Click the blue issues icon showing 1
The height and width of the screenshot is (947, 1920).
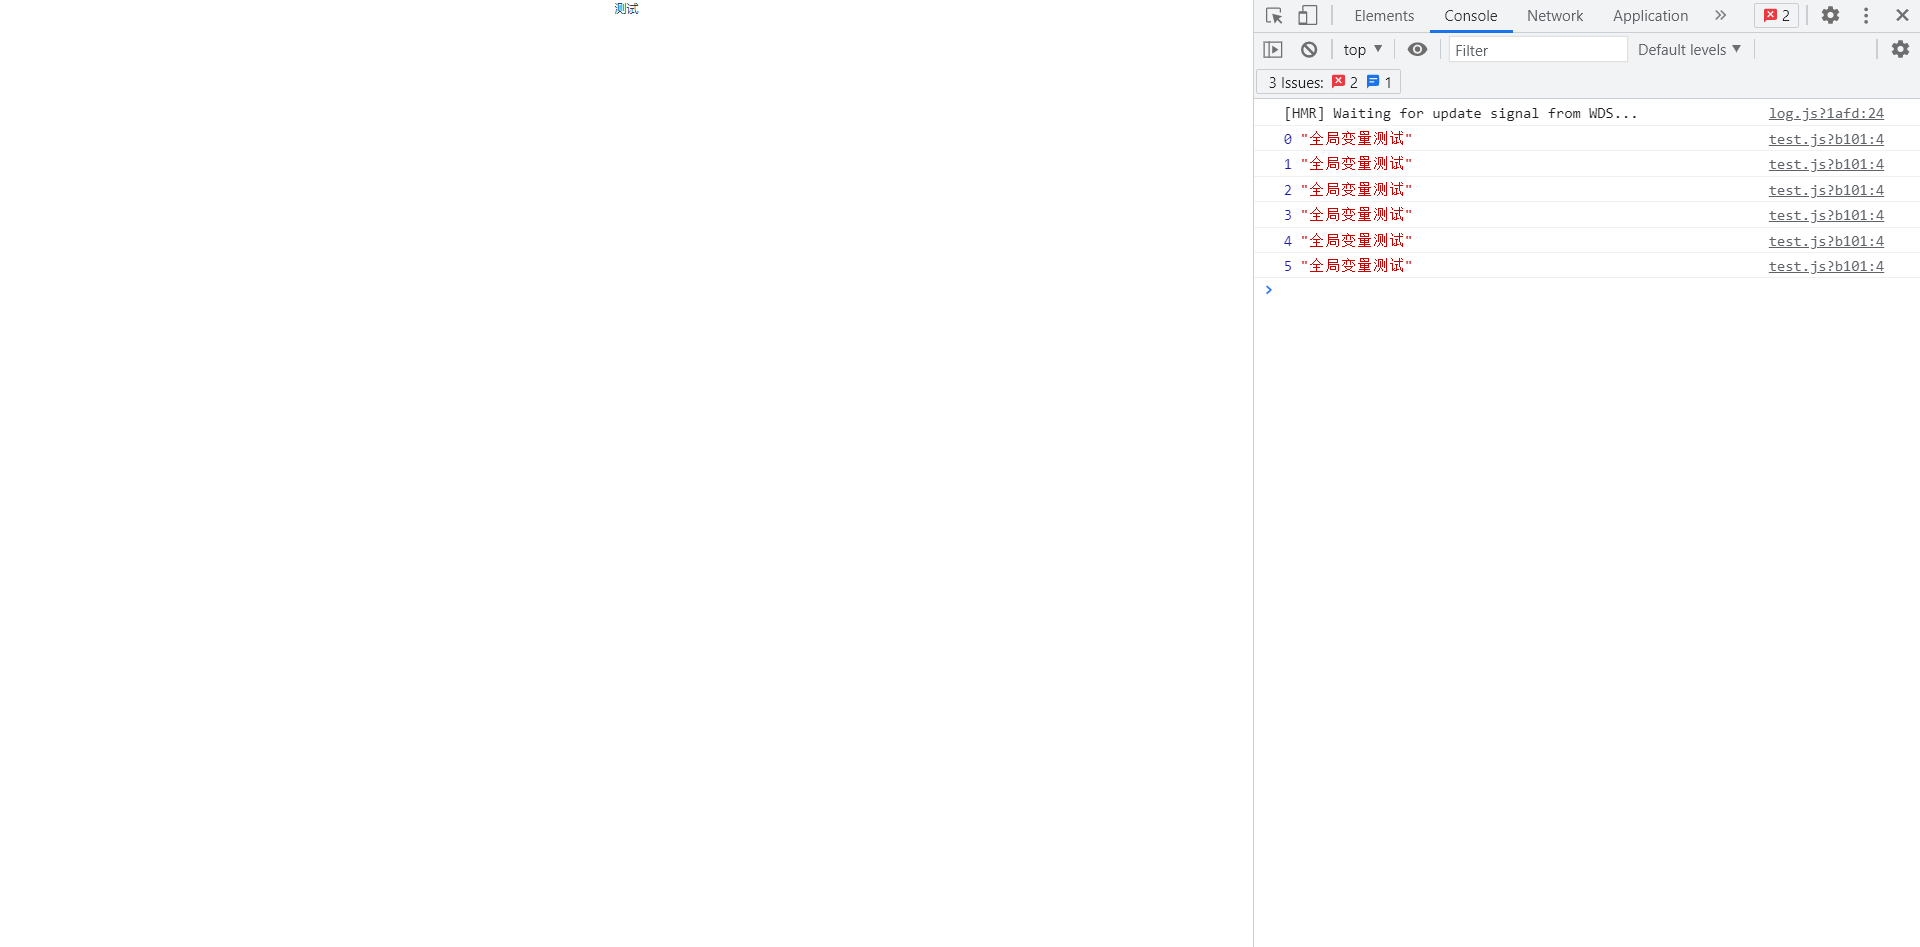tap(1379, 82)
